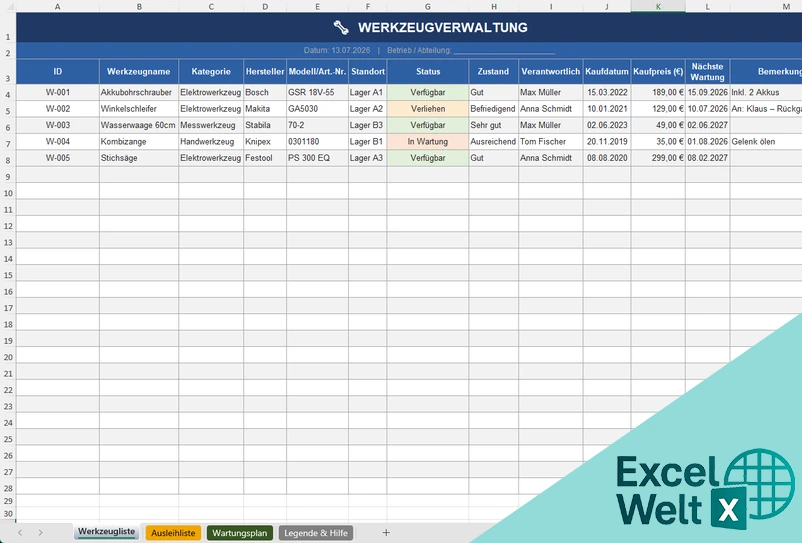The height and width of the screenshot is (543, 802).
Task: Select the Handwerkzeug category cell
Action: point(211,142)
